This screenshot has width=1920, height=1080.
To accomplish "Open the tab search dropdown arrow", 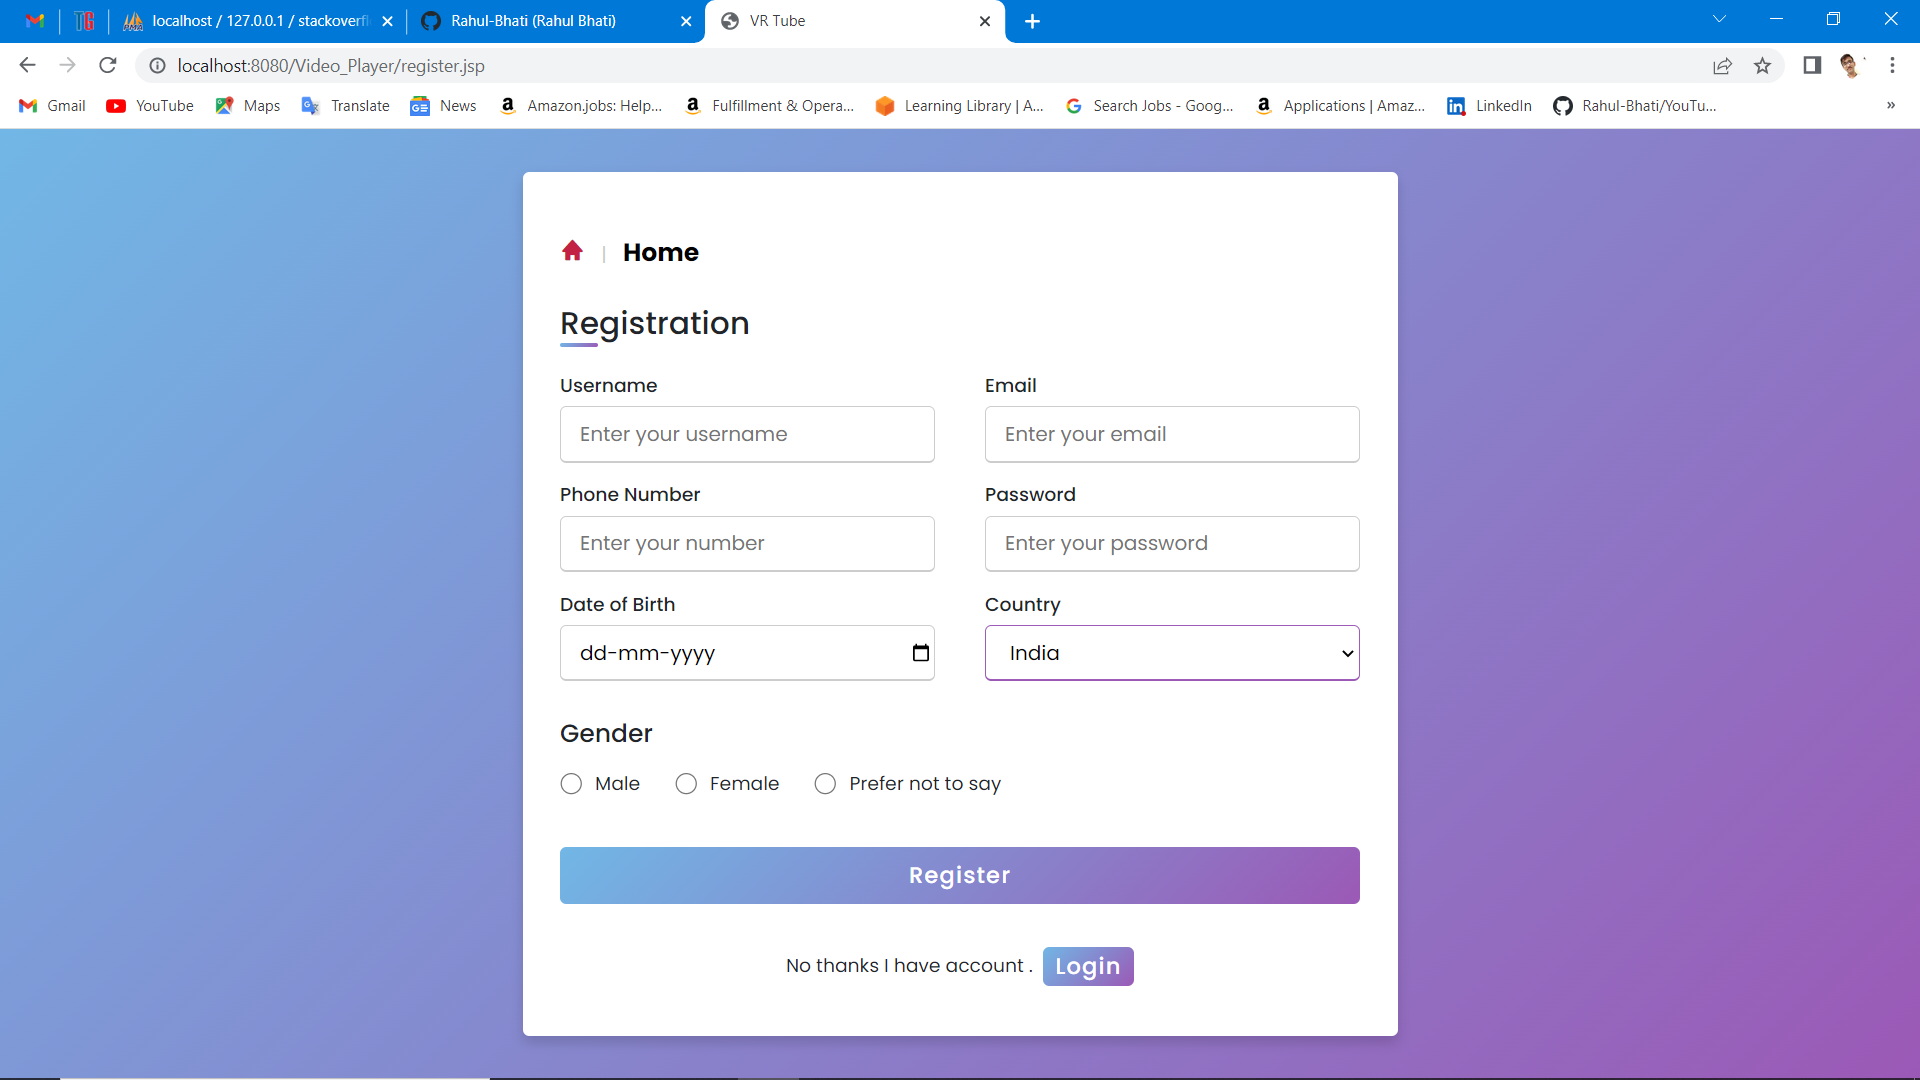I will (1719, 19).
